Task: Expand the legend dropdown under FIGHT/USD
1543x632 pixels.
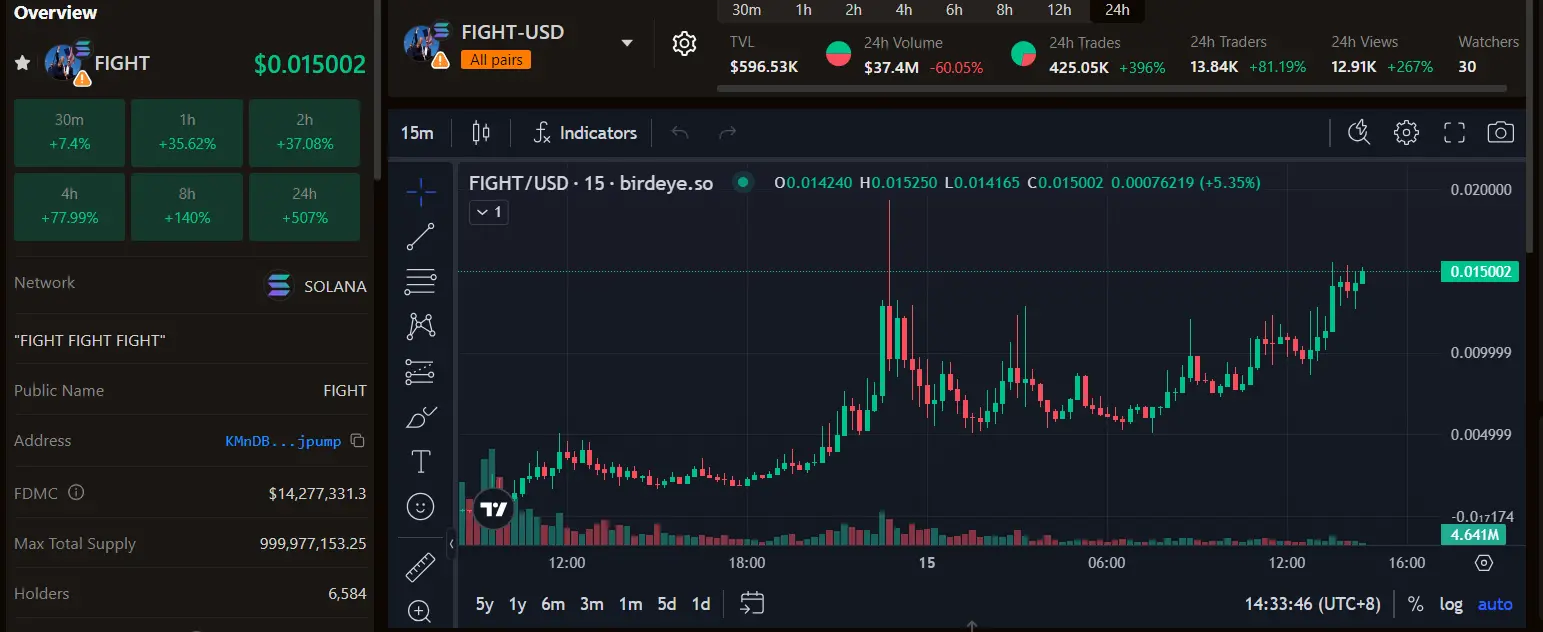Action: [488, 211]
